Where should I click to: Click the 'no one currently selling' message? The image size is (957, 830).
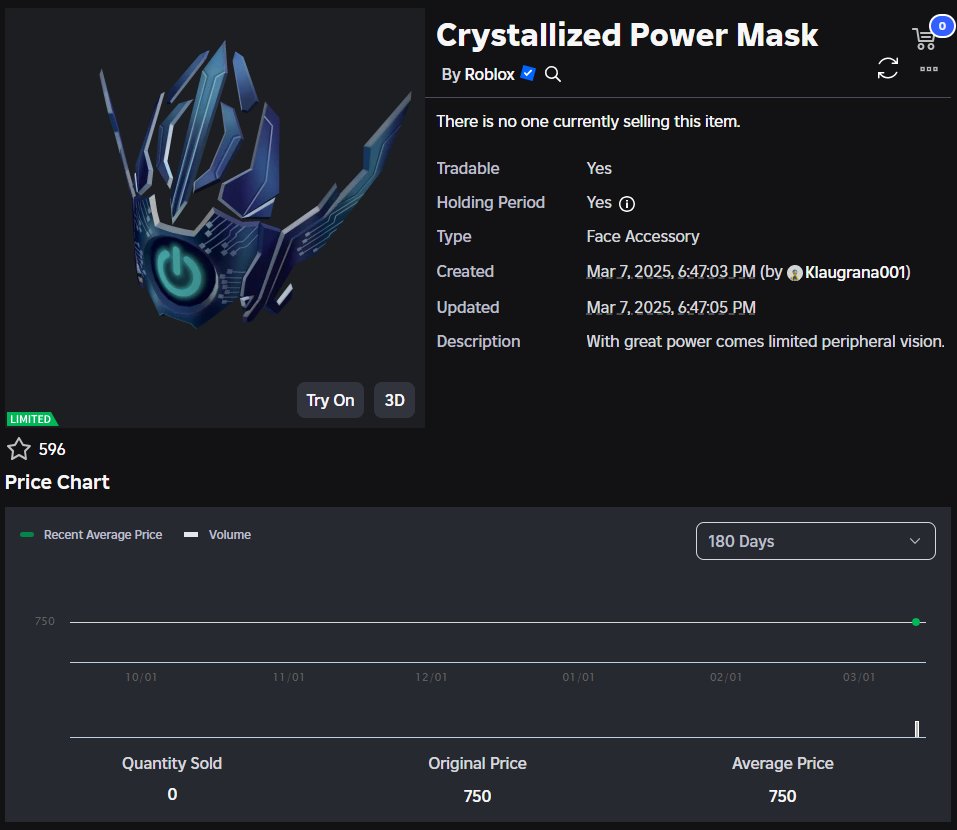(x=588, y=121)
